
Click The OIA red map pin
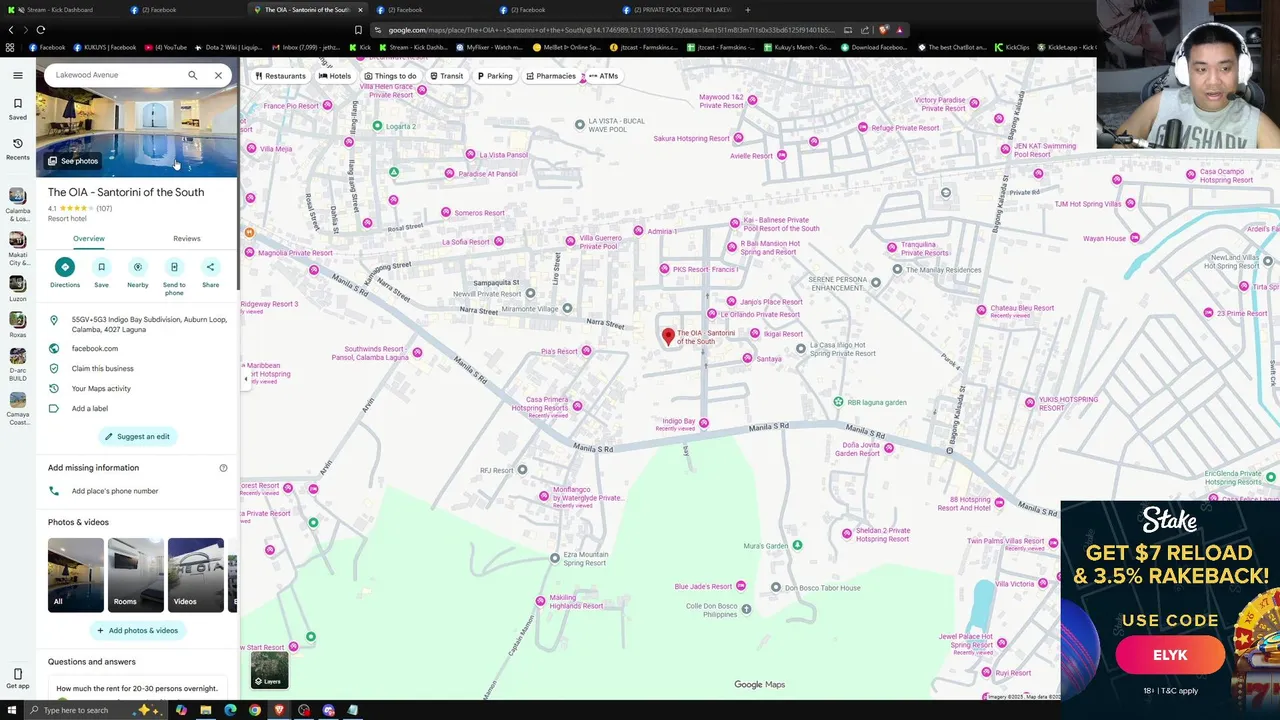click(669, 337)
